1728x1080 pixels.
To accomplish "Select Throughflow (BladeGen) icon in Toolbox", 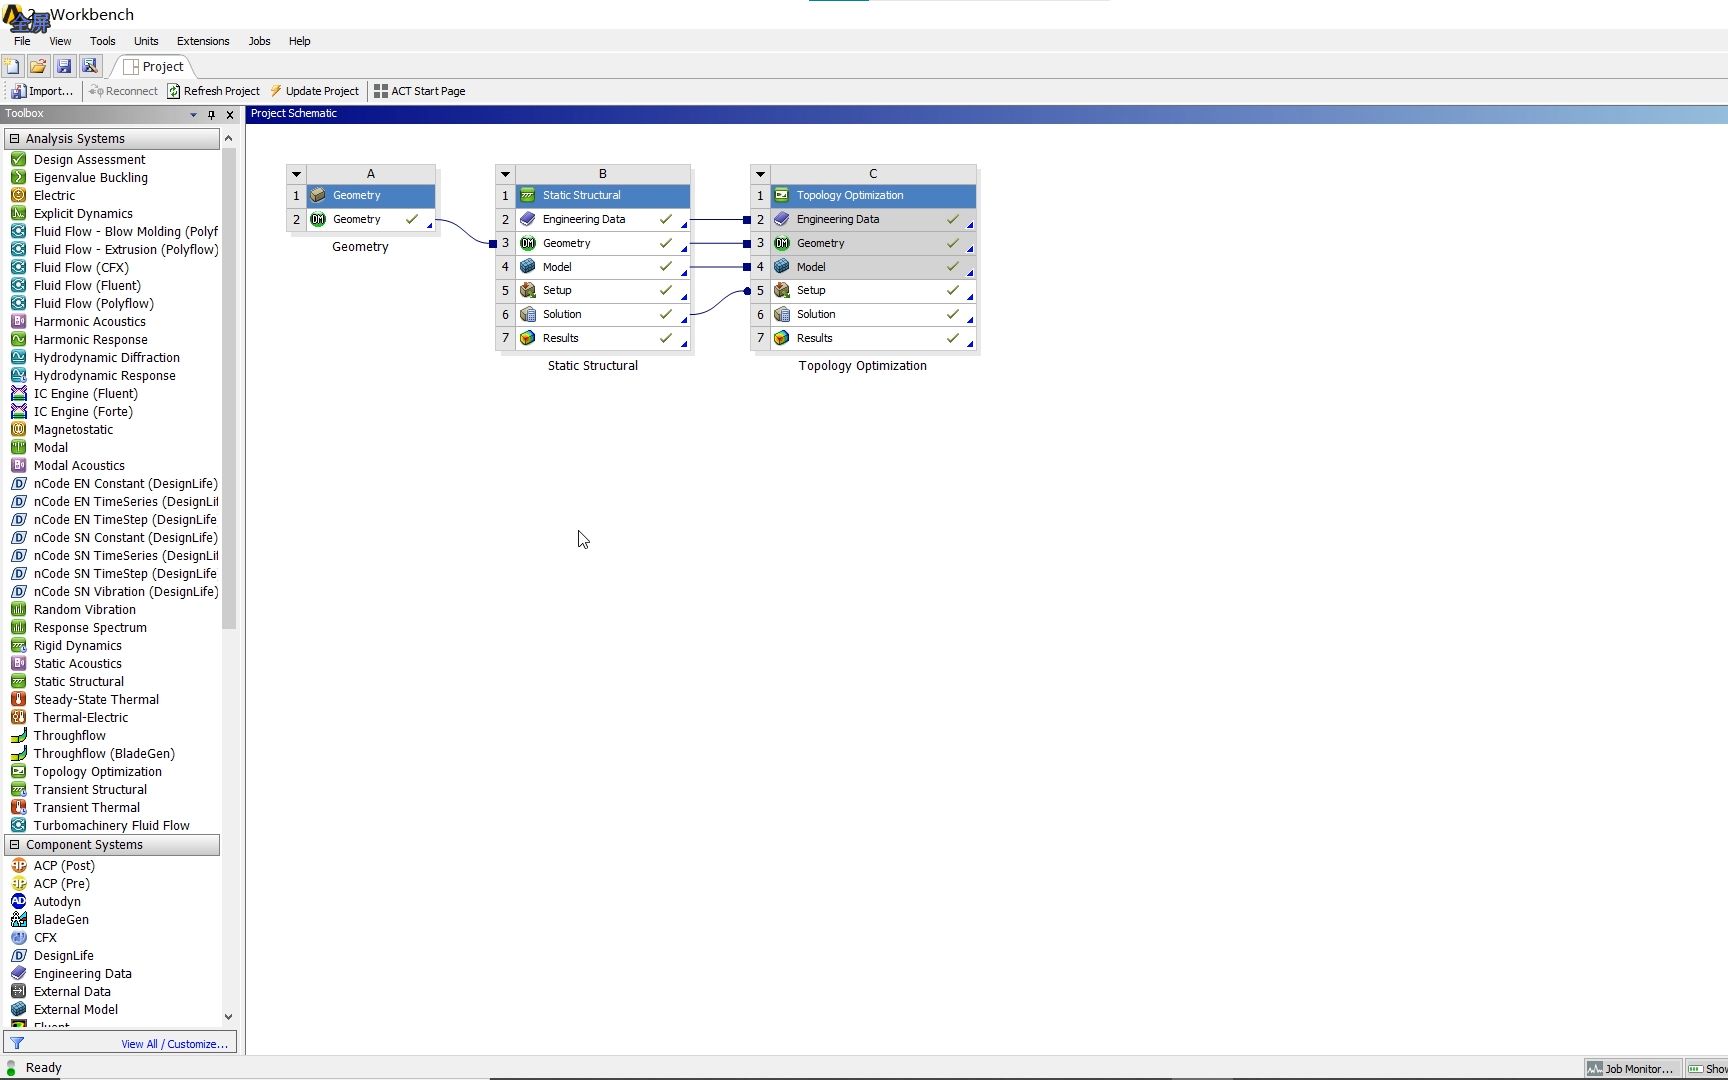I will coord(18,753).
